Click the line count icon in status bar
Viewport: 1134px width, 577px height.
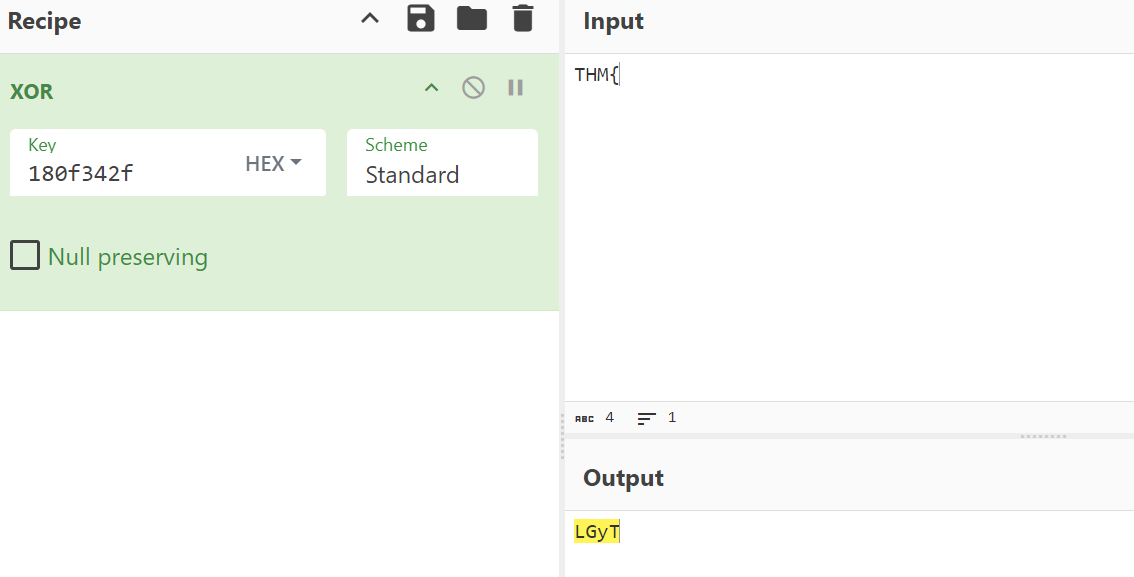(647, 418)
